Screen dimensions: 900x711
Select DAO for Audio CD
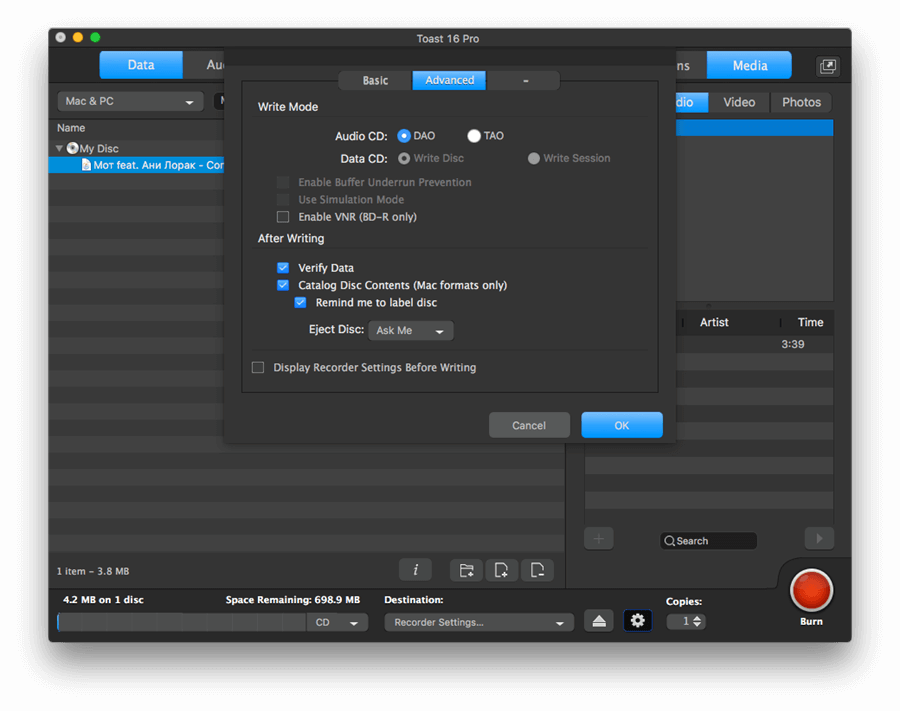tap(404, 136)
